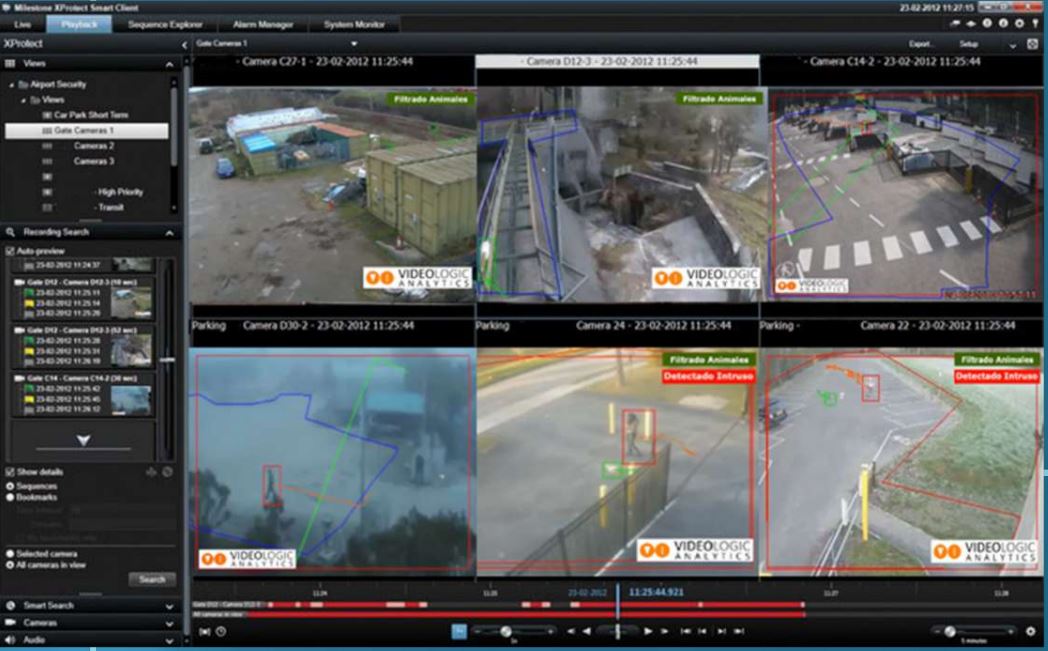1048x651 pixels.
Task: Toggle full screen view icon
Action: point(1033,44)
